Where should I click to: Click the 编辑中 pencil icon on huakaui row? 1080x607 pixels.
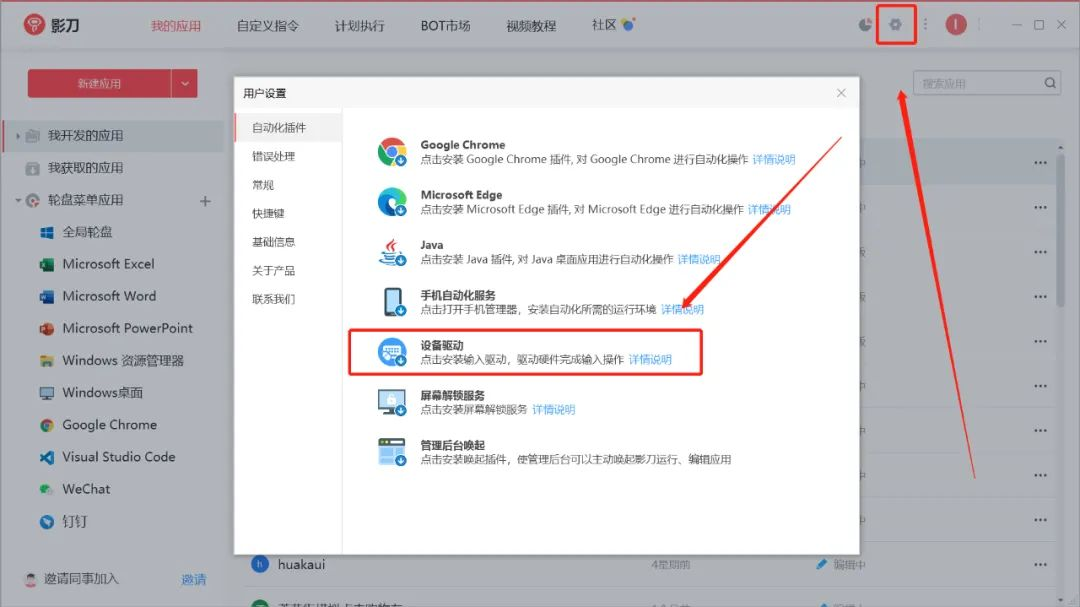821,564
